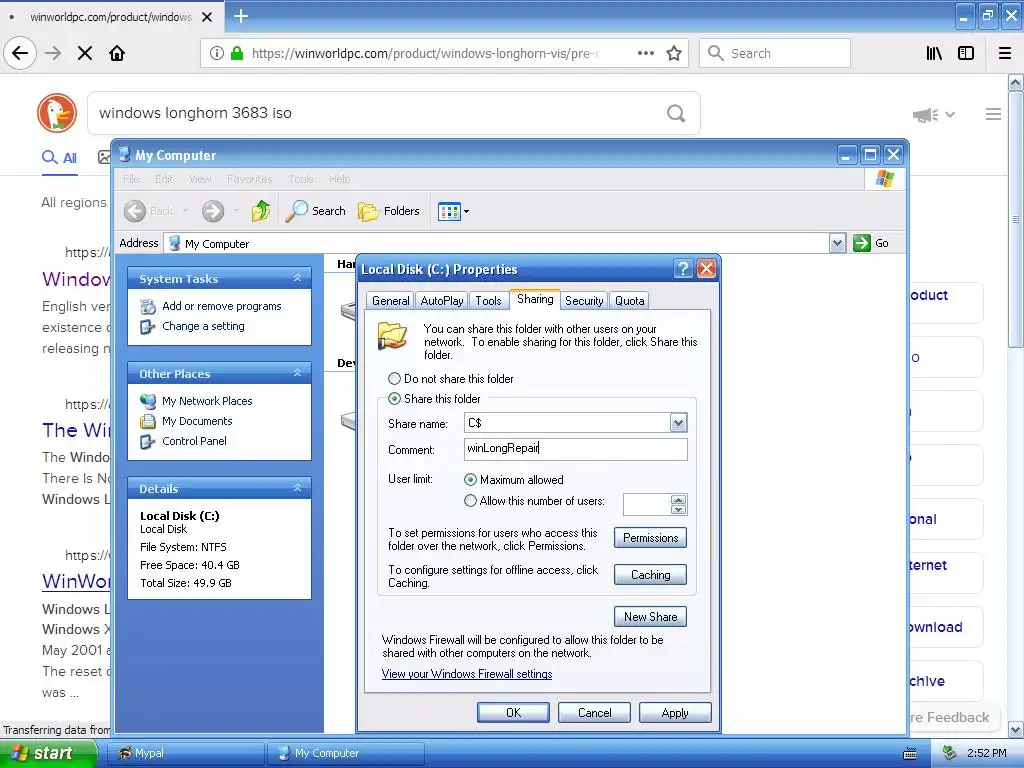Image resolution: width=1024 pixels, height=768 pixels.
Task: Stop page loading with X button
Action: tap(85, 53)
